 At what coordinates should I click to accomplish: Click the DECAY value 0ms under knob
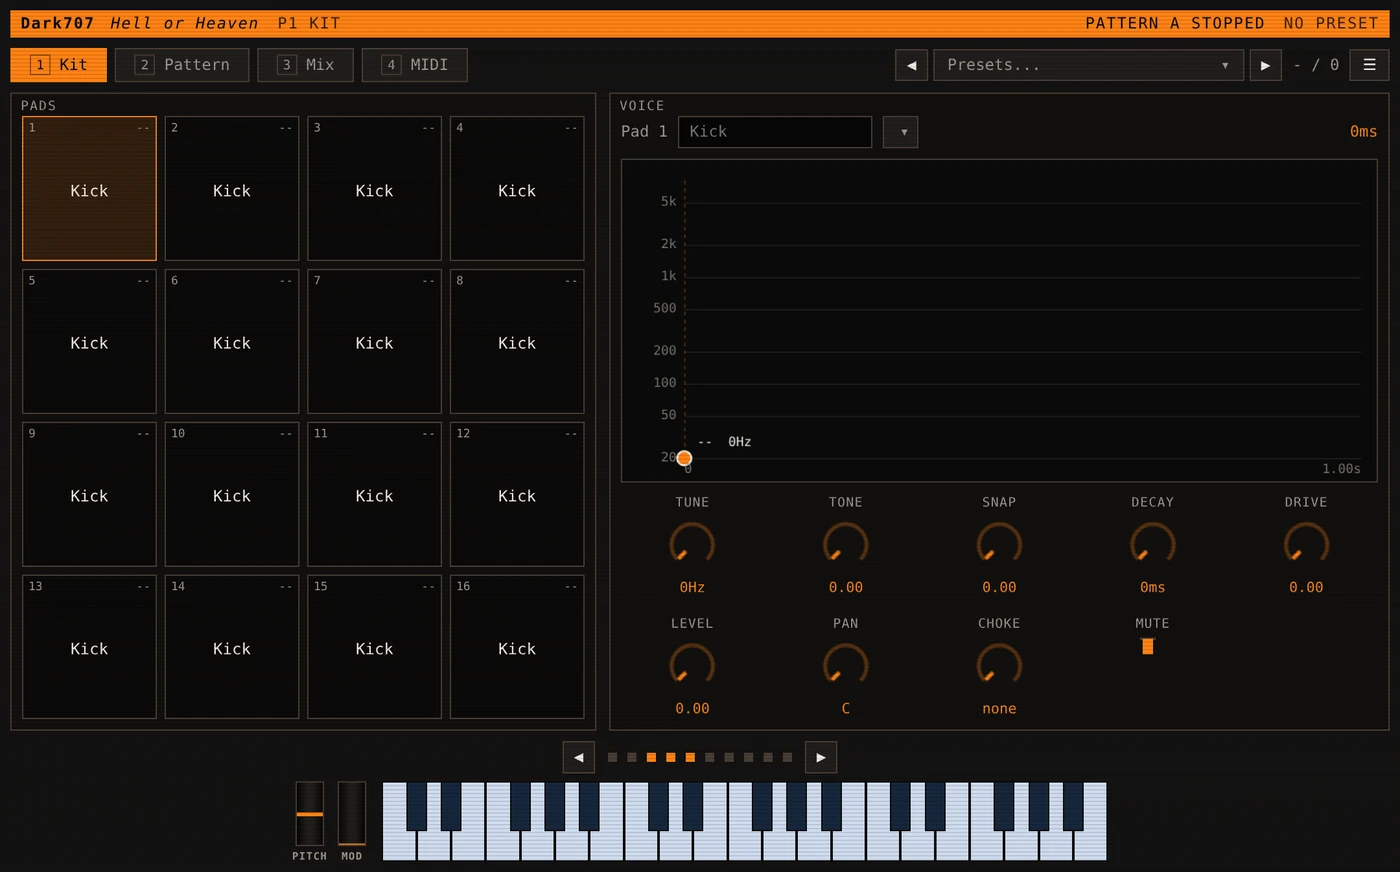pos(1152,588)
